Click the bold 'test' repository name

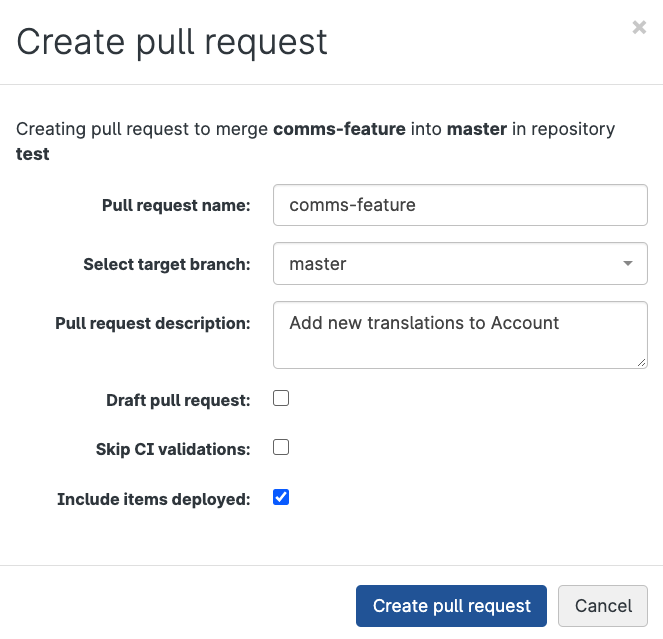(33, 155)
